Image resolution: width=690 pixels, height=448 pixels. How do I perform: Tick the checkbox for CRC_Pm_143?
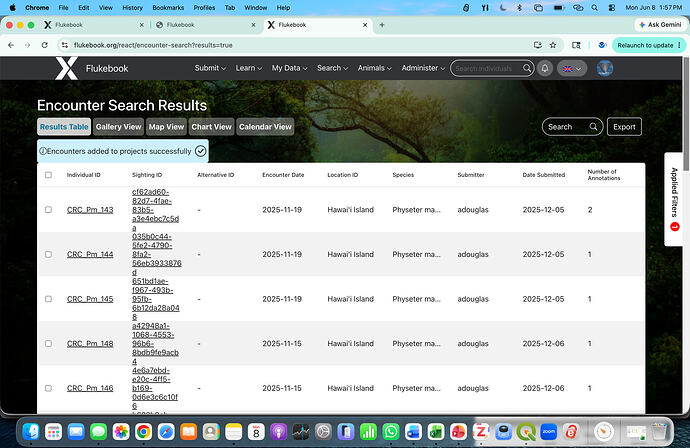coord(48,210)
